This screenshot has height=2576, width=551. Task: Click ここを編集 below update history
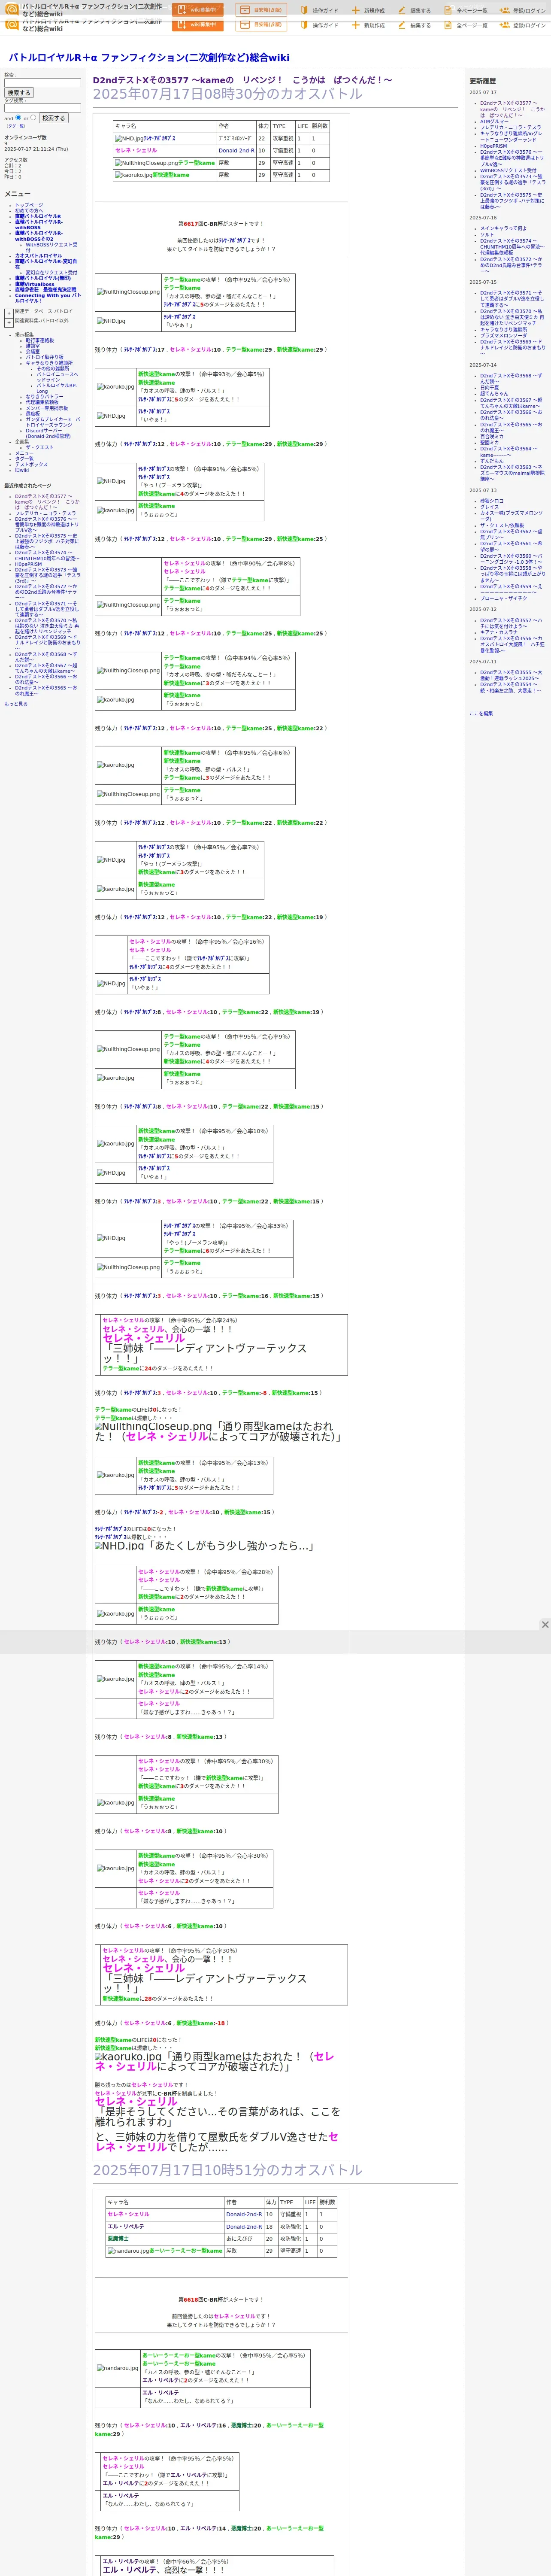coord(481,714)
